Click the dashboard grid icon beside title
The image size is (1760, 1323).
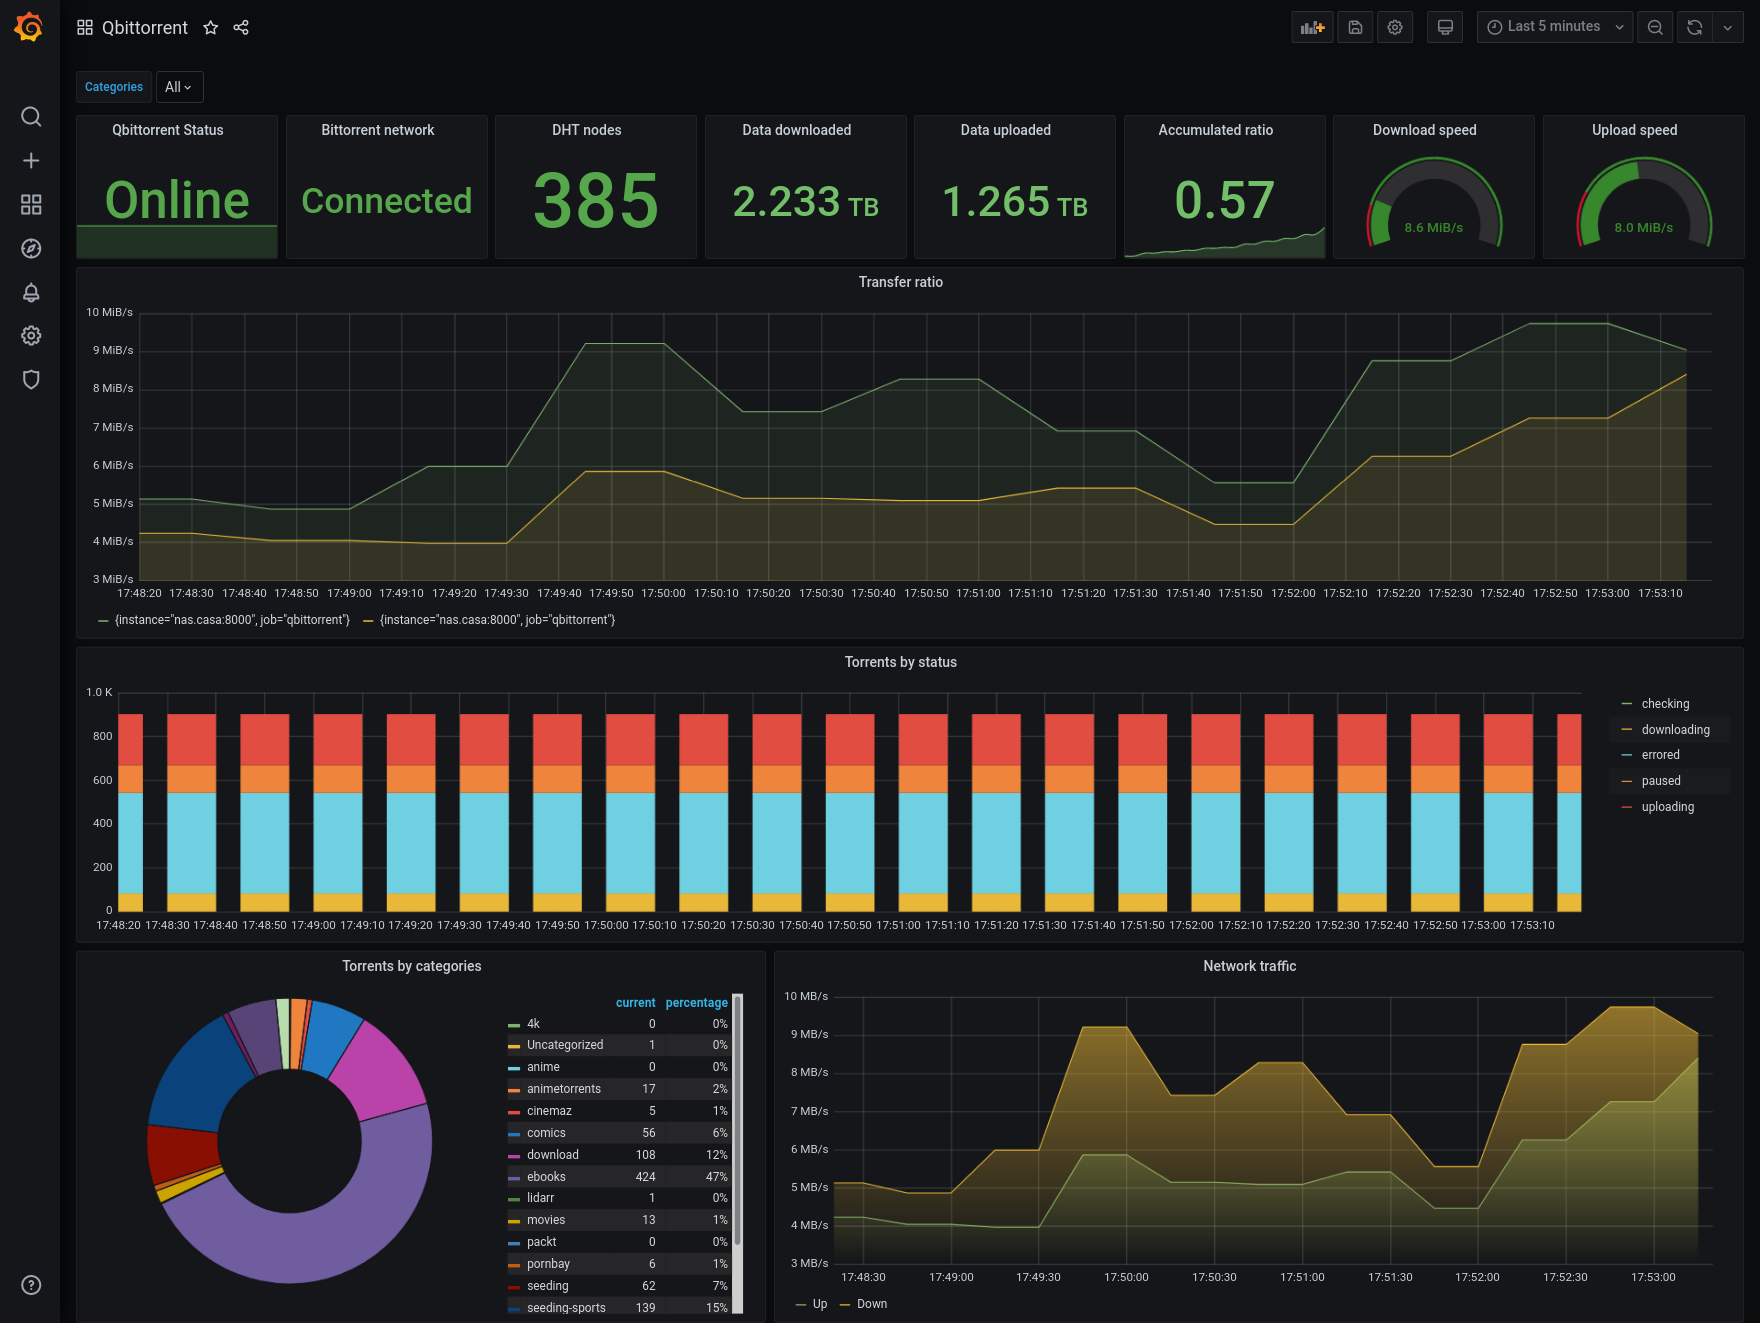tap(85, 28)
